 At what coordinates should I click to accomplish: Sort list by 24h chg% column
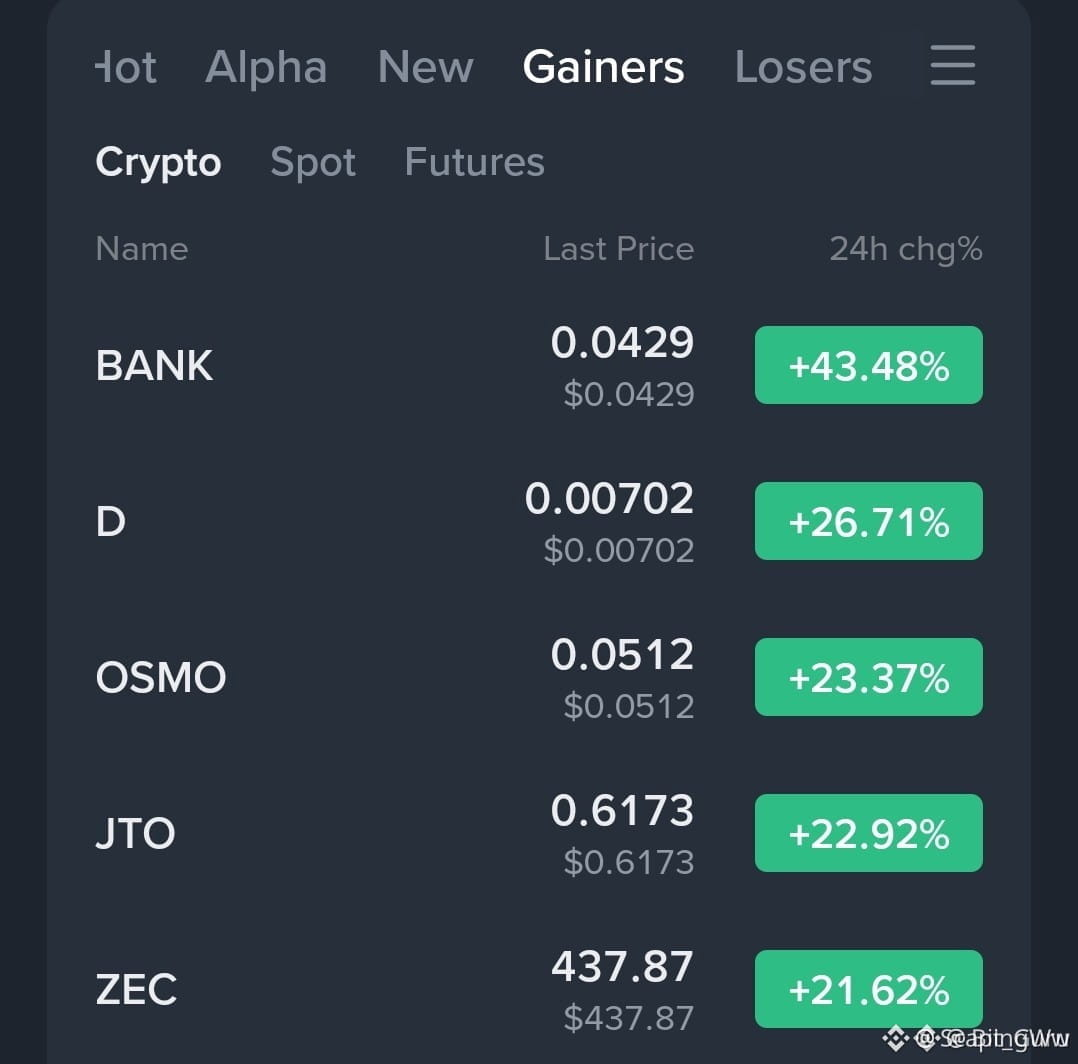point(905,250)
